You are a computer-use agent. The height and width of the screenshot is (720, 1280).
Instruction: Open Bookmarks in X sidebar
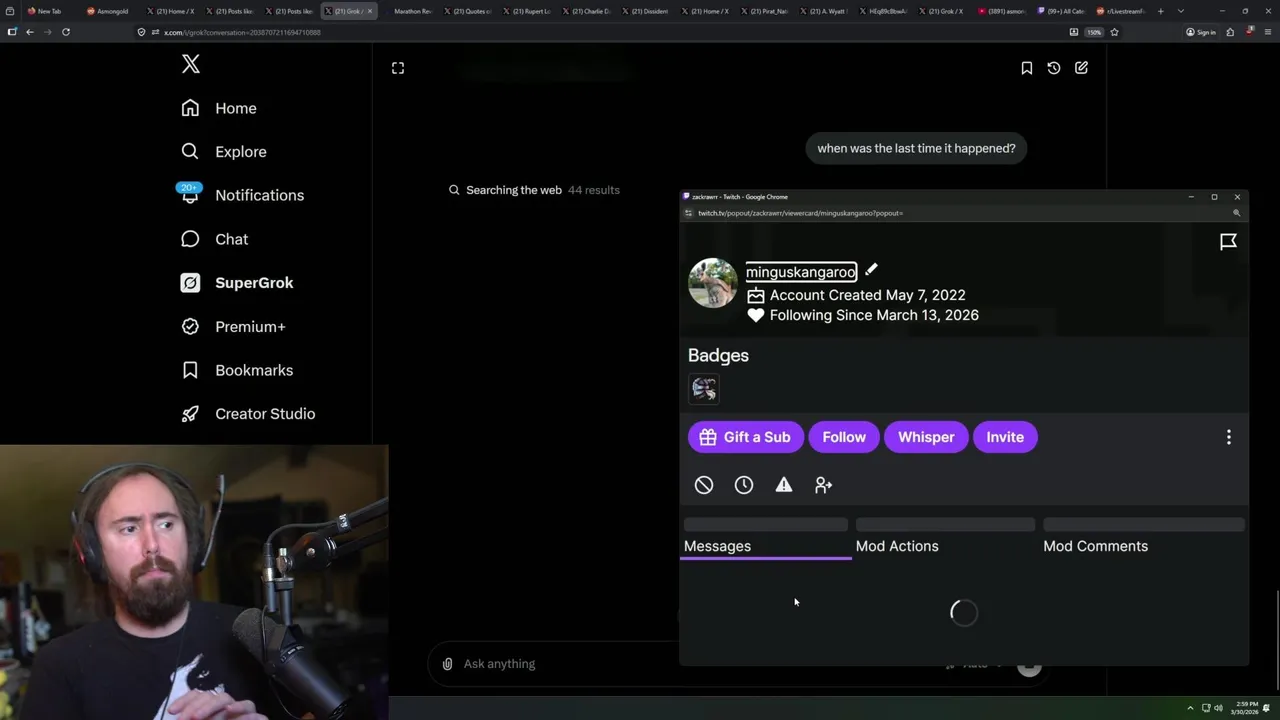pos(237,370)
